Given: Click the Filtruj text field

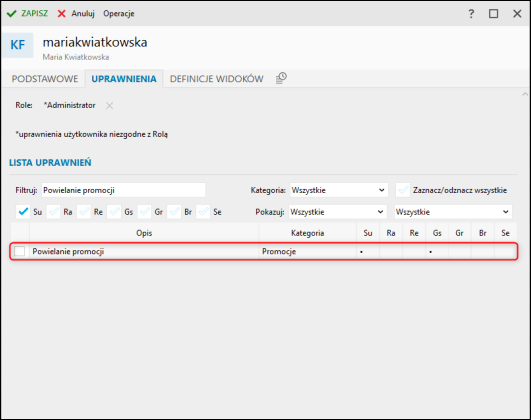Looking at the screenshot, I should click(x=124, y=190).
